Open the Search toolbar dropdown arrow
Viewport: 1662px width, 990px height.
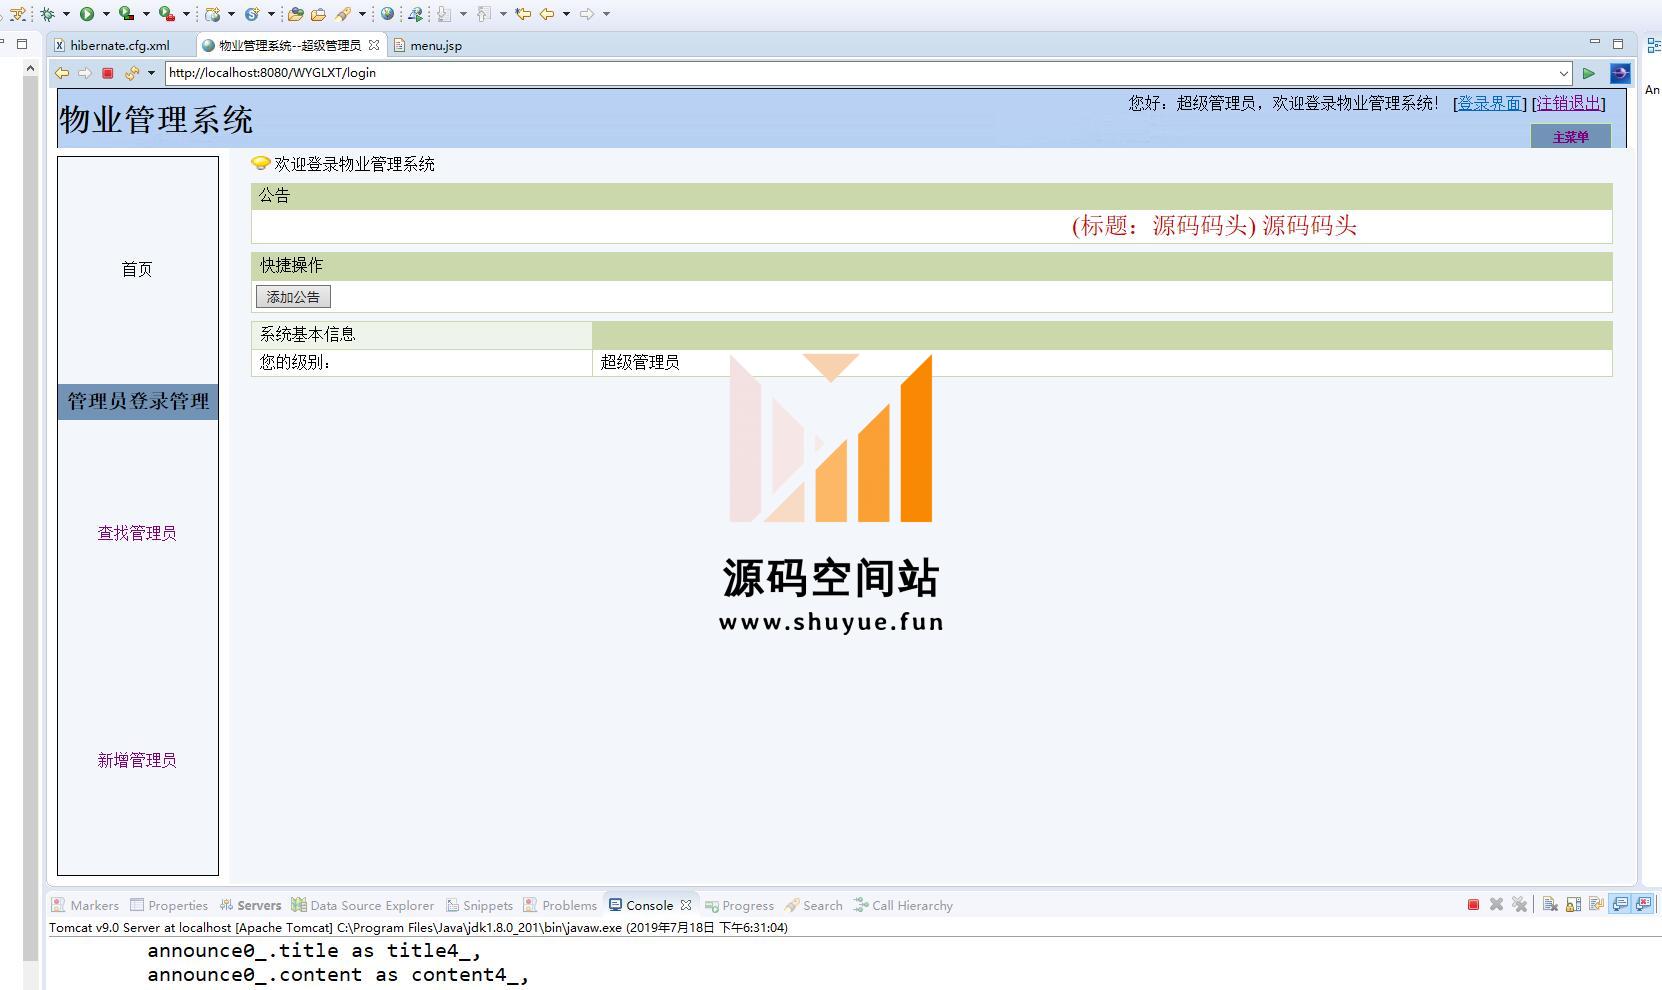362,14
